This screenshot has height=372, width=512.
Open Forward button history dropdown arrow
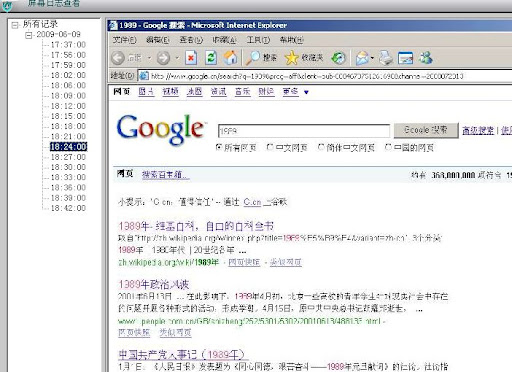(x=177, y=58)
